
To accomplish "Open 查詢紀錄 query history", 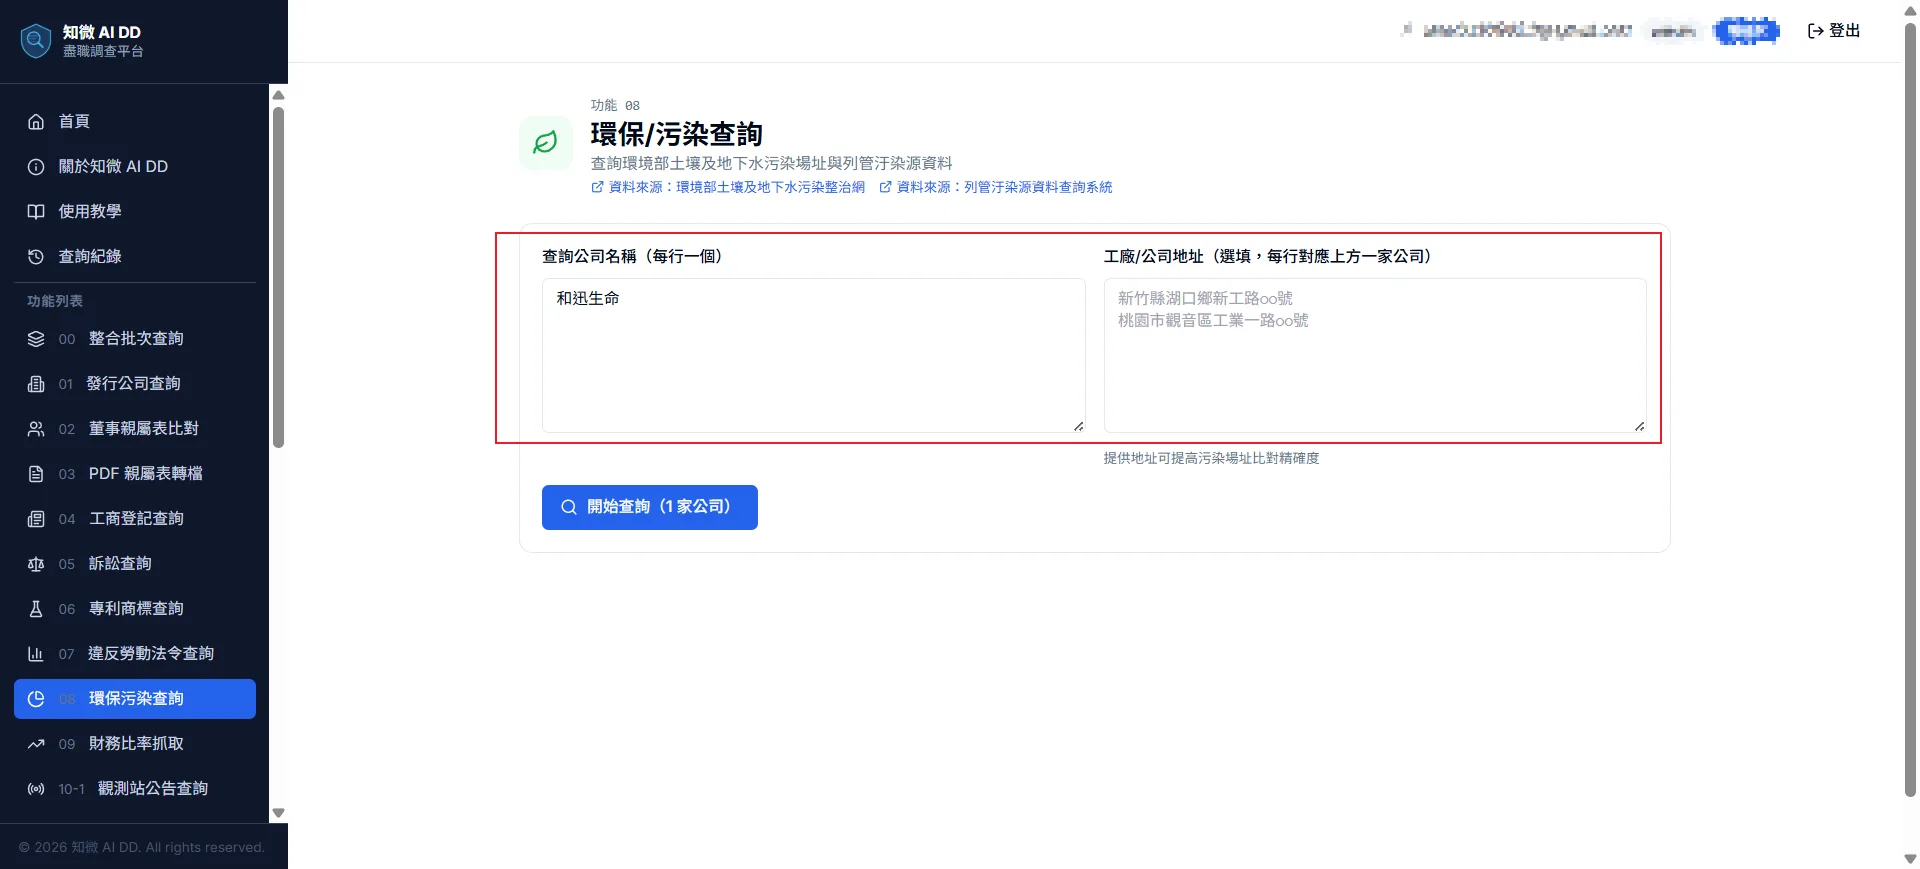I will 135,257.
